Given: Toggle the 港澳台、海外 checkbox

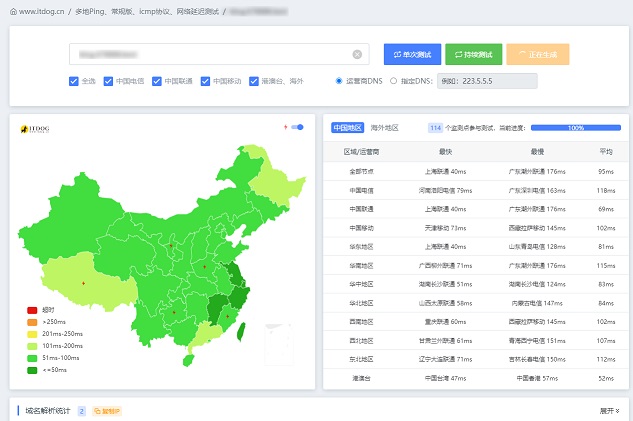Looking at the screenshot, I should click(x=254, y=81).
